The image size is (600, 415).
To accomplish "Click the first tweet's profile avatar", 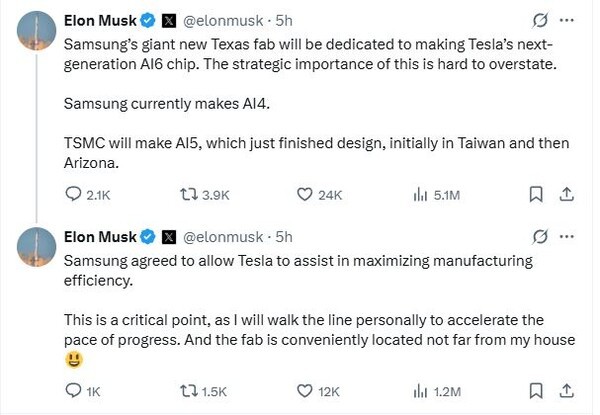I will coord(37,33).
